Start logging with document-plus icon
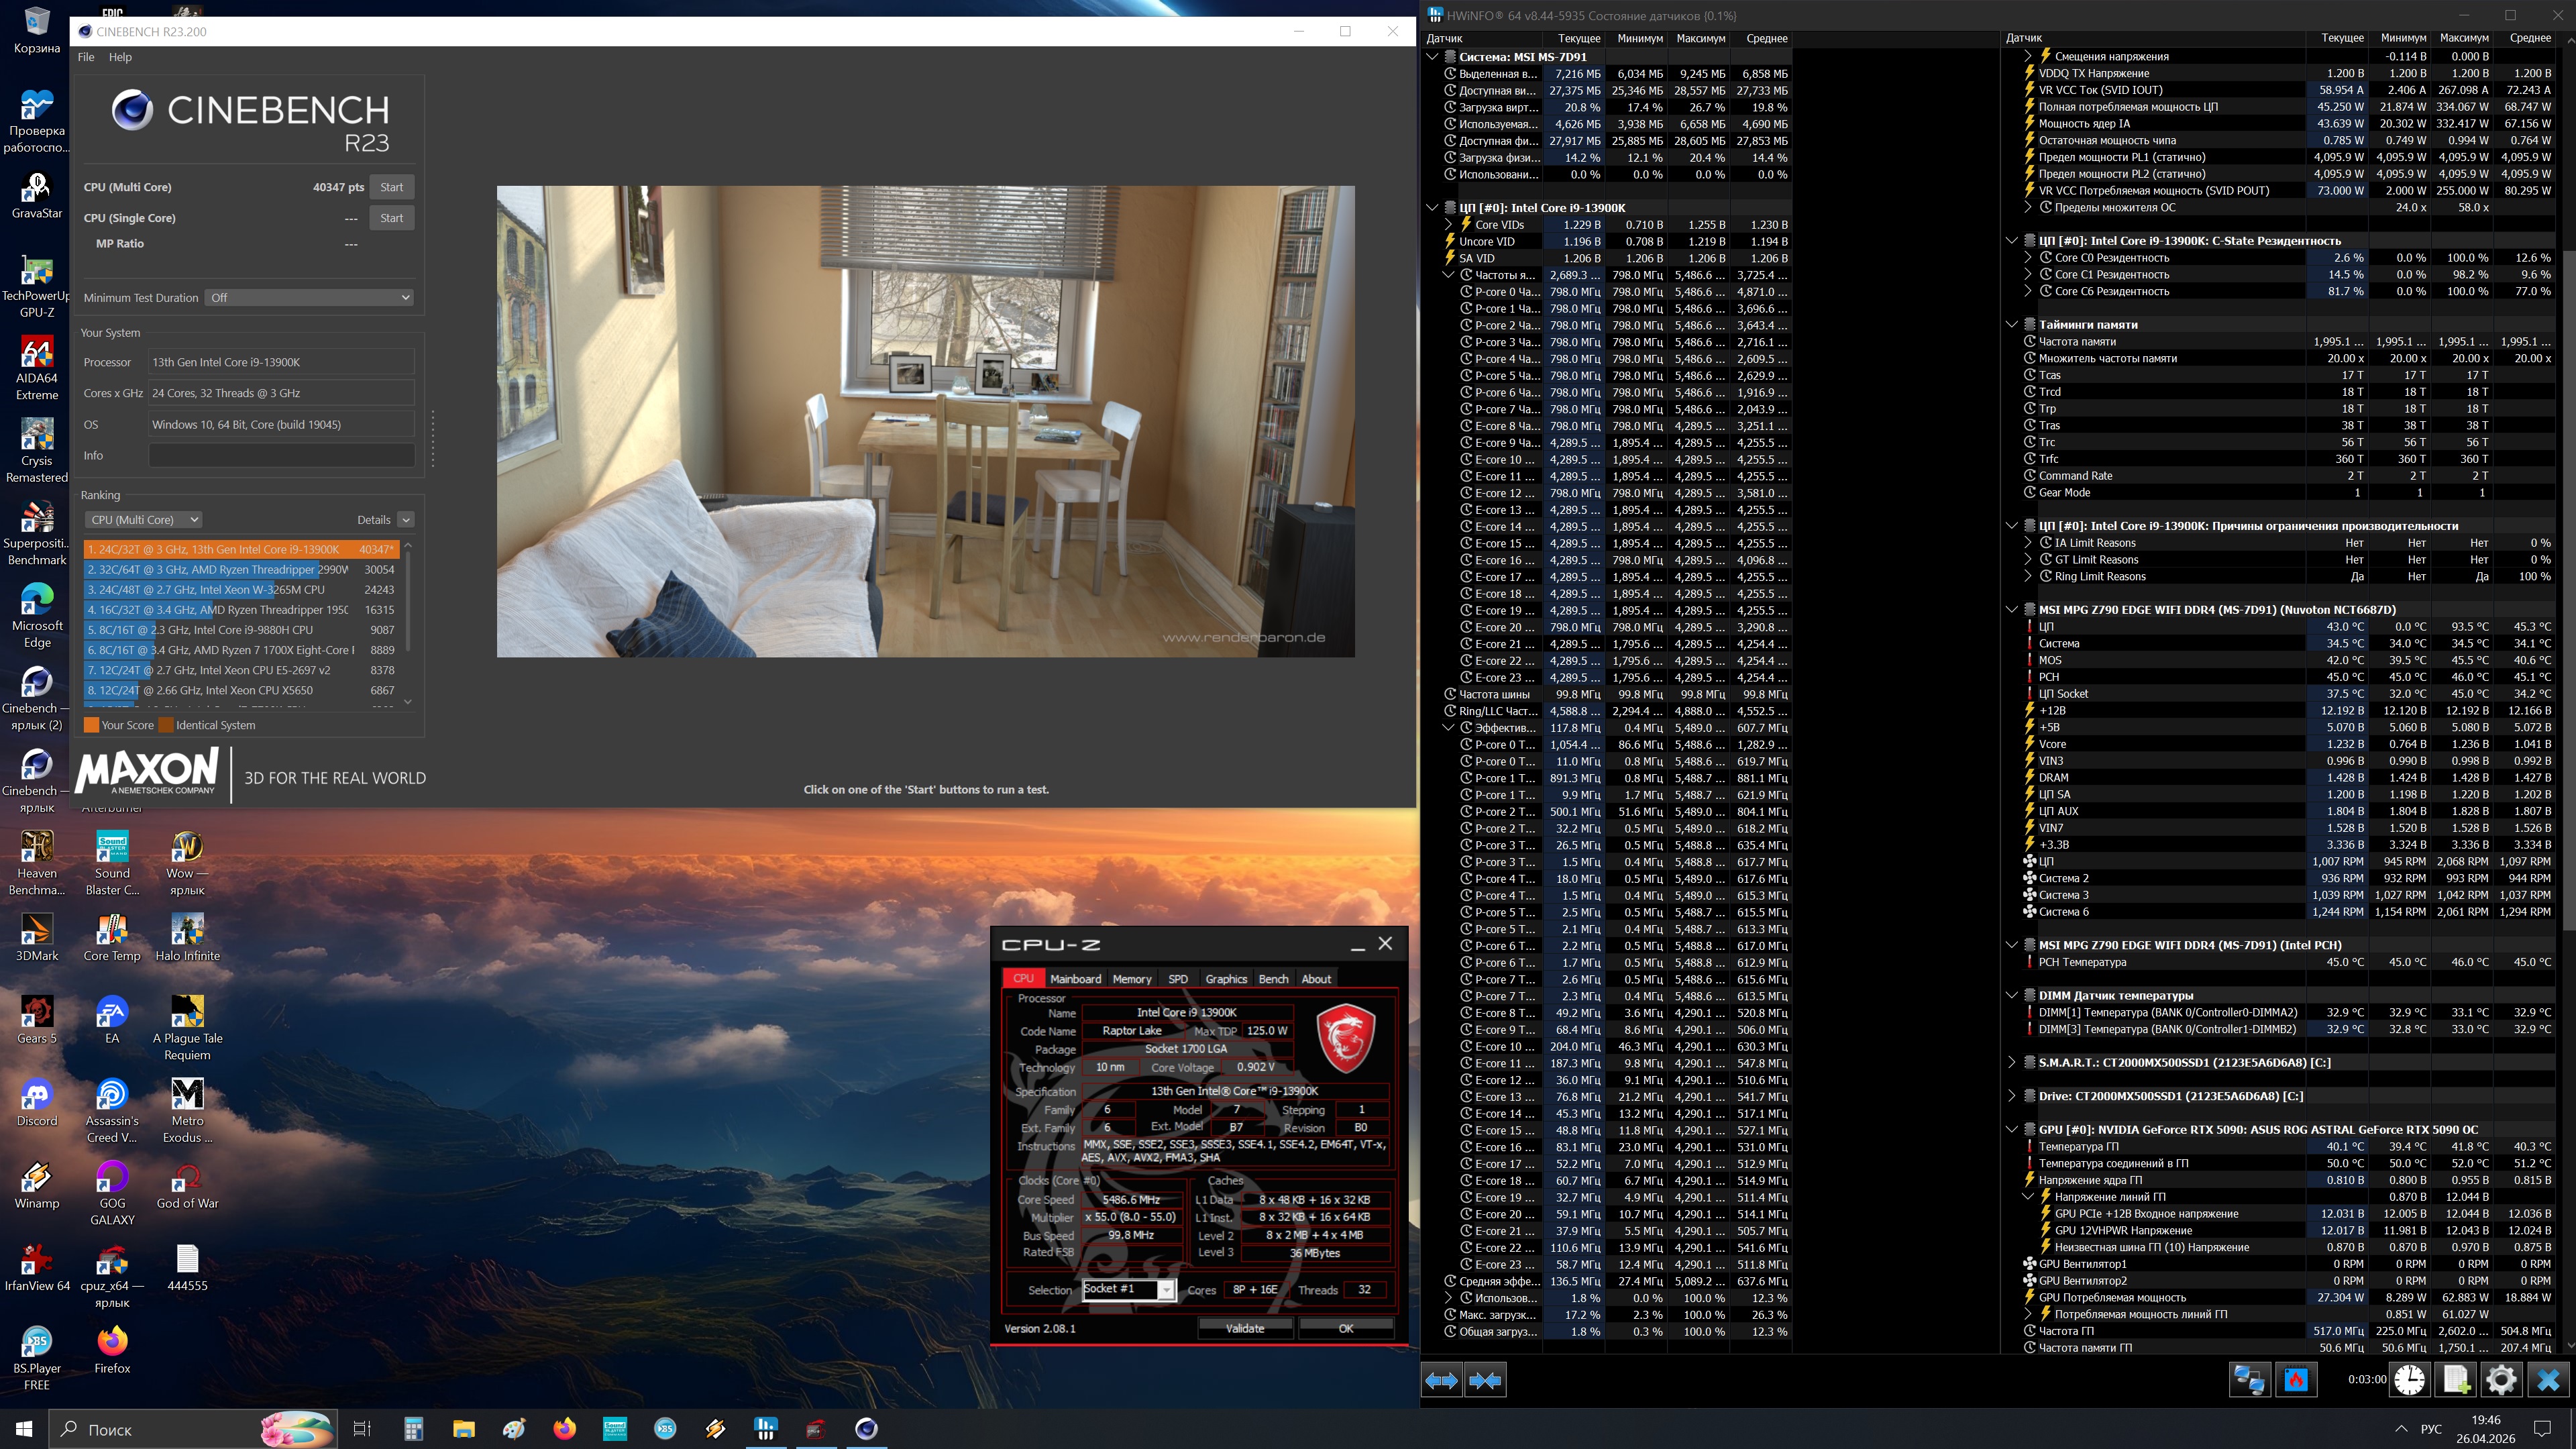The image size is (2576, 1449). 2456,1380
